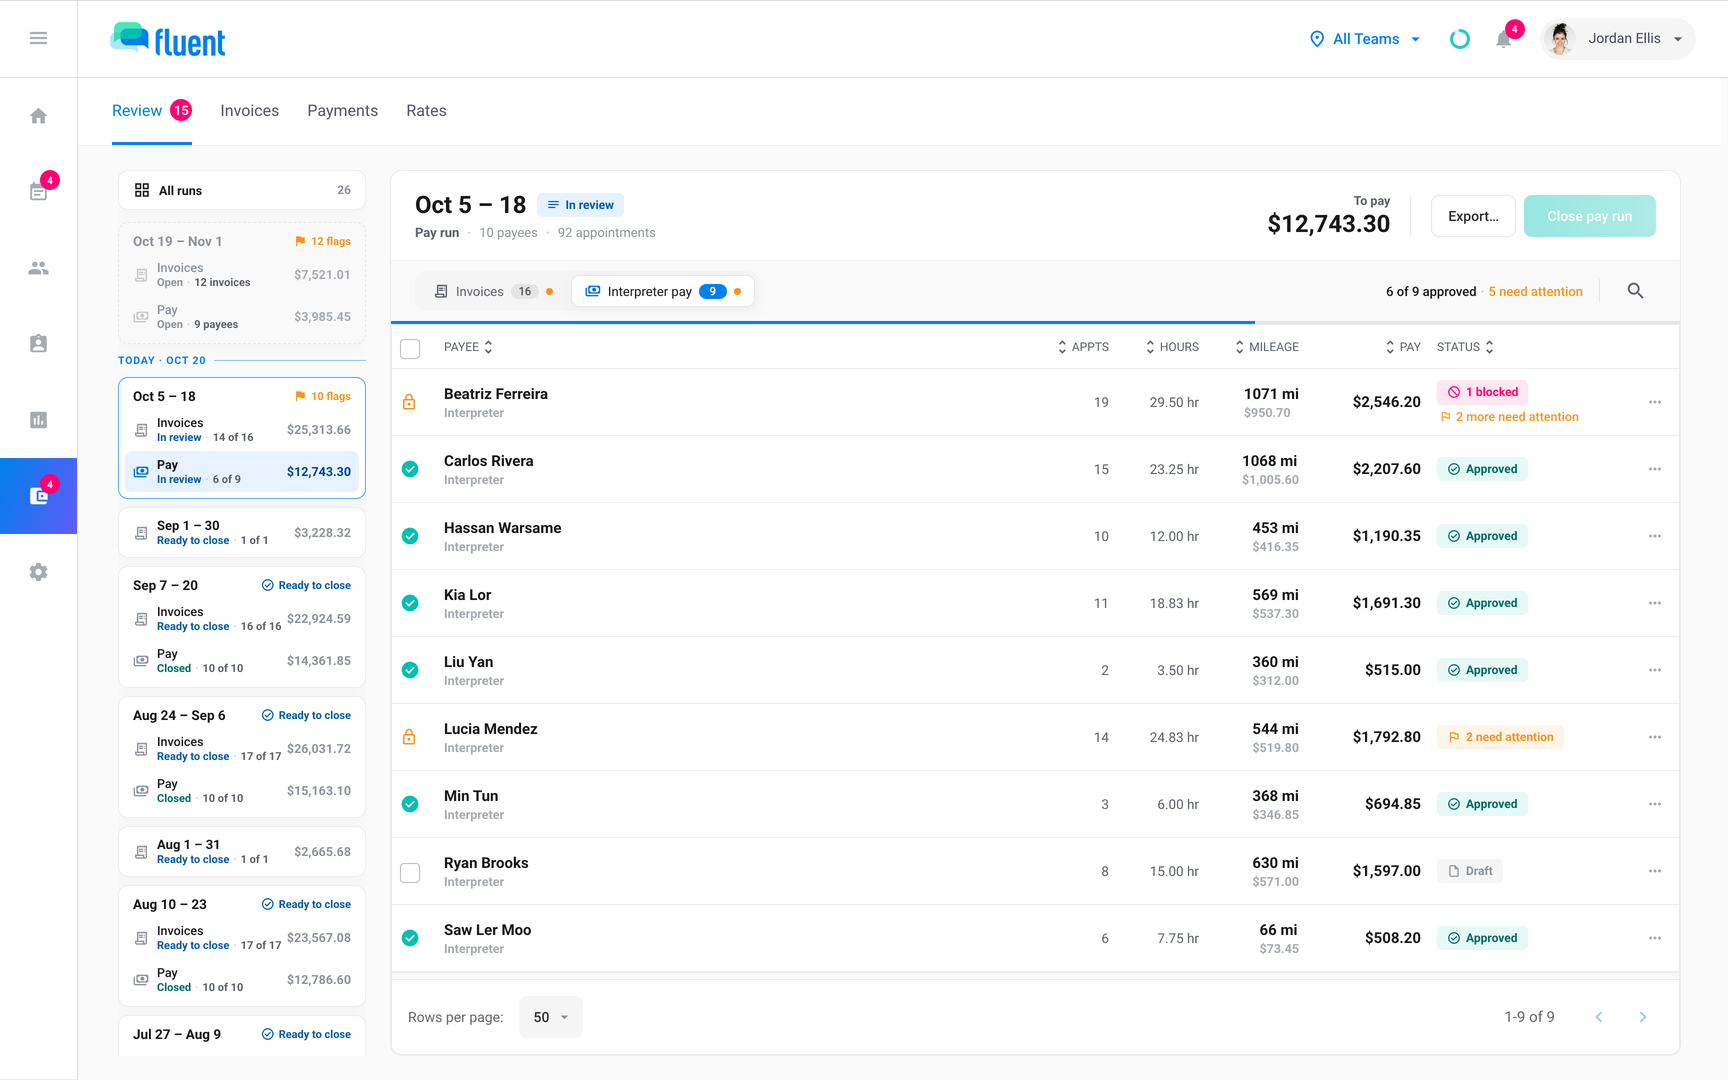Open the billing wallet sidebar icon
The width and height of the screenshot is (1728, 1080).
[39, 496]
